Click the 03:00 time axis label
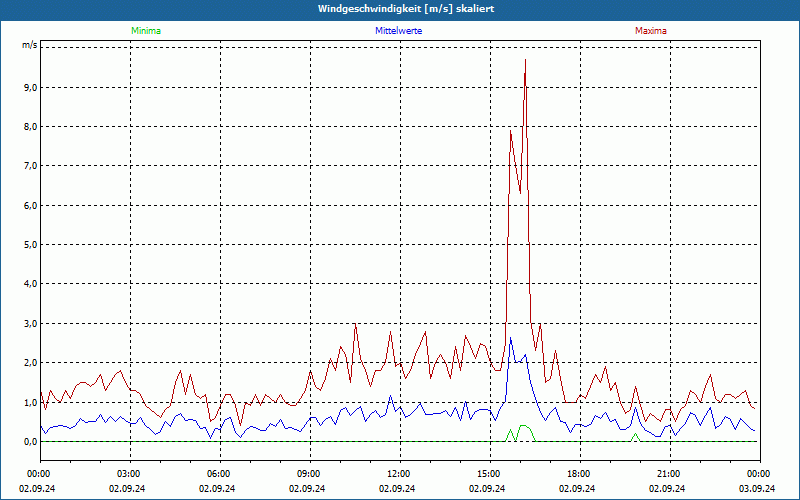 [131, 473]
